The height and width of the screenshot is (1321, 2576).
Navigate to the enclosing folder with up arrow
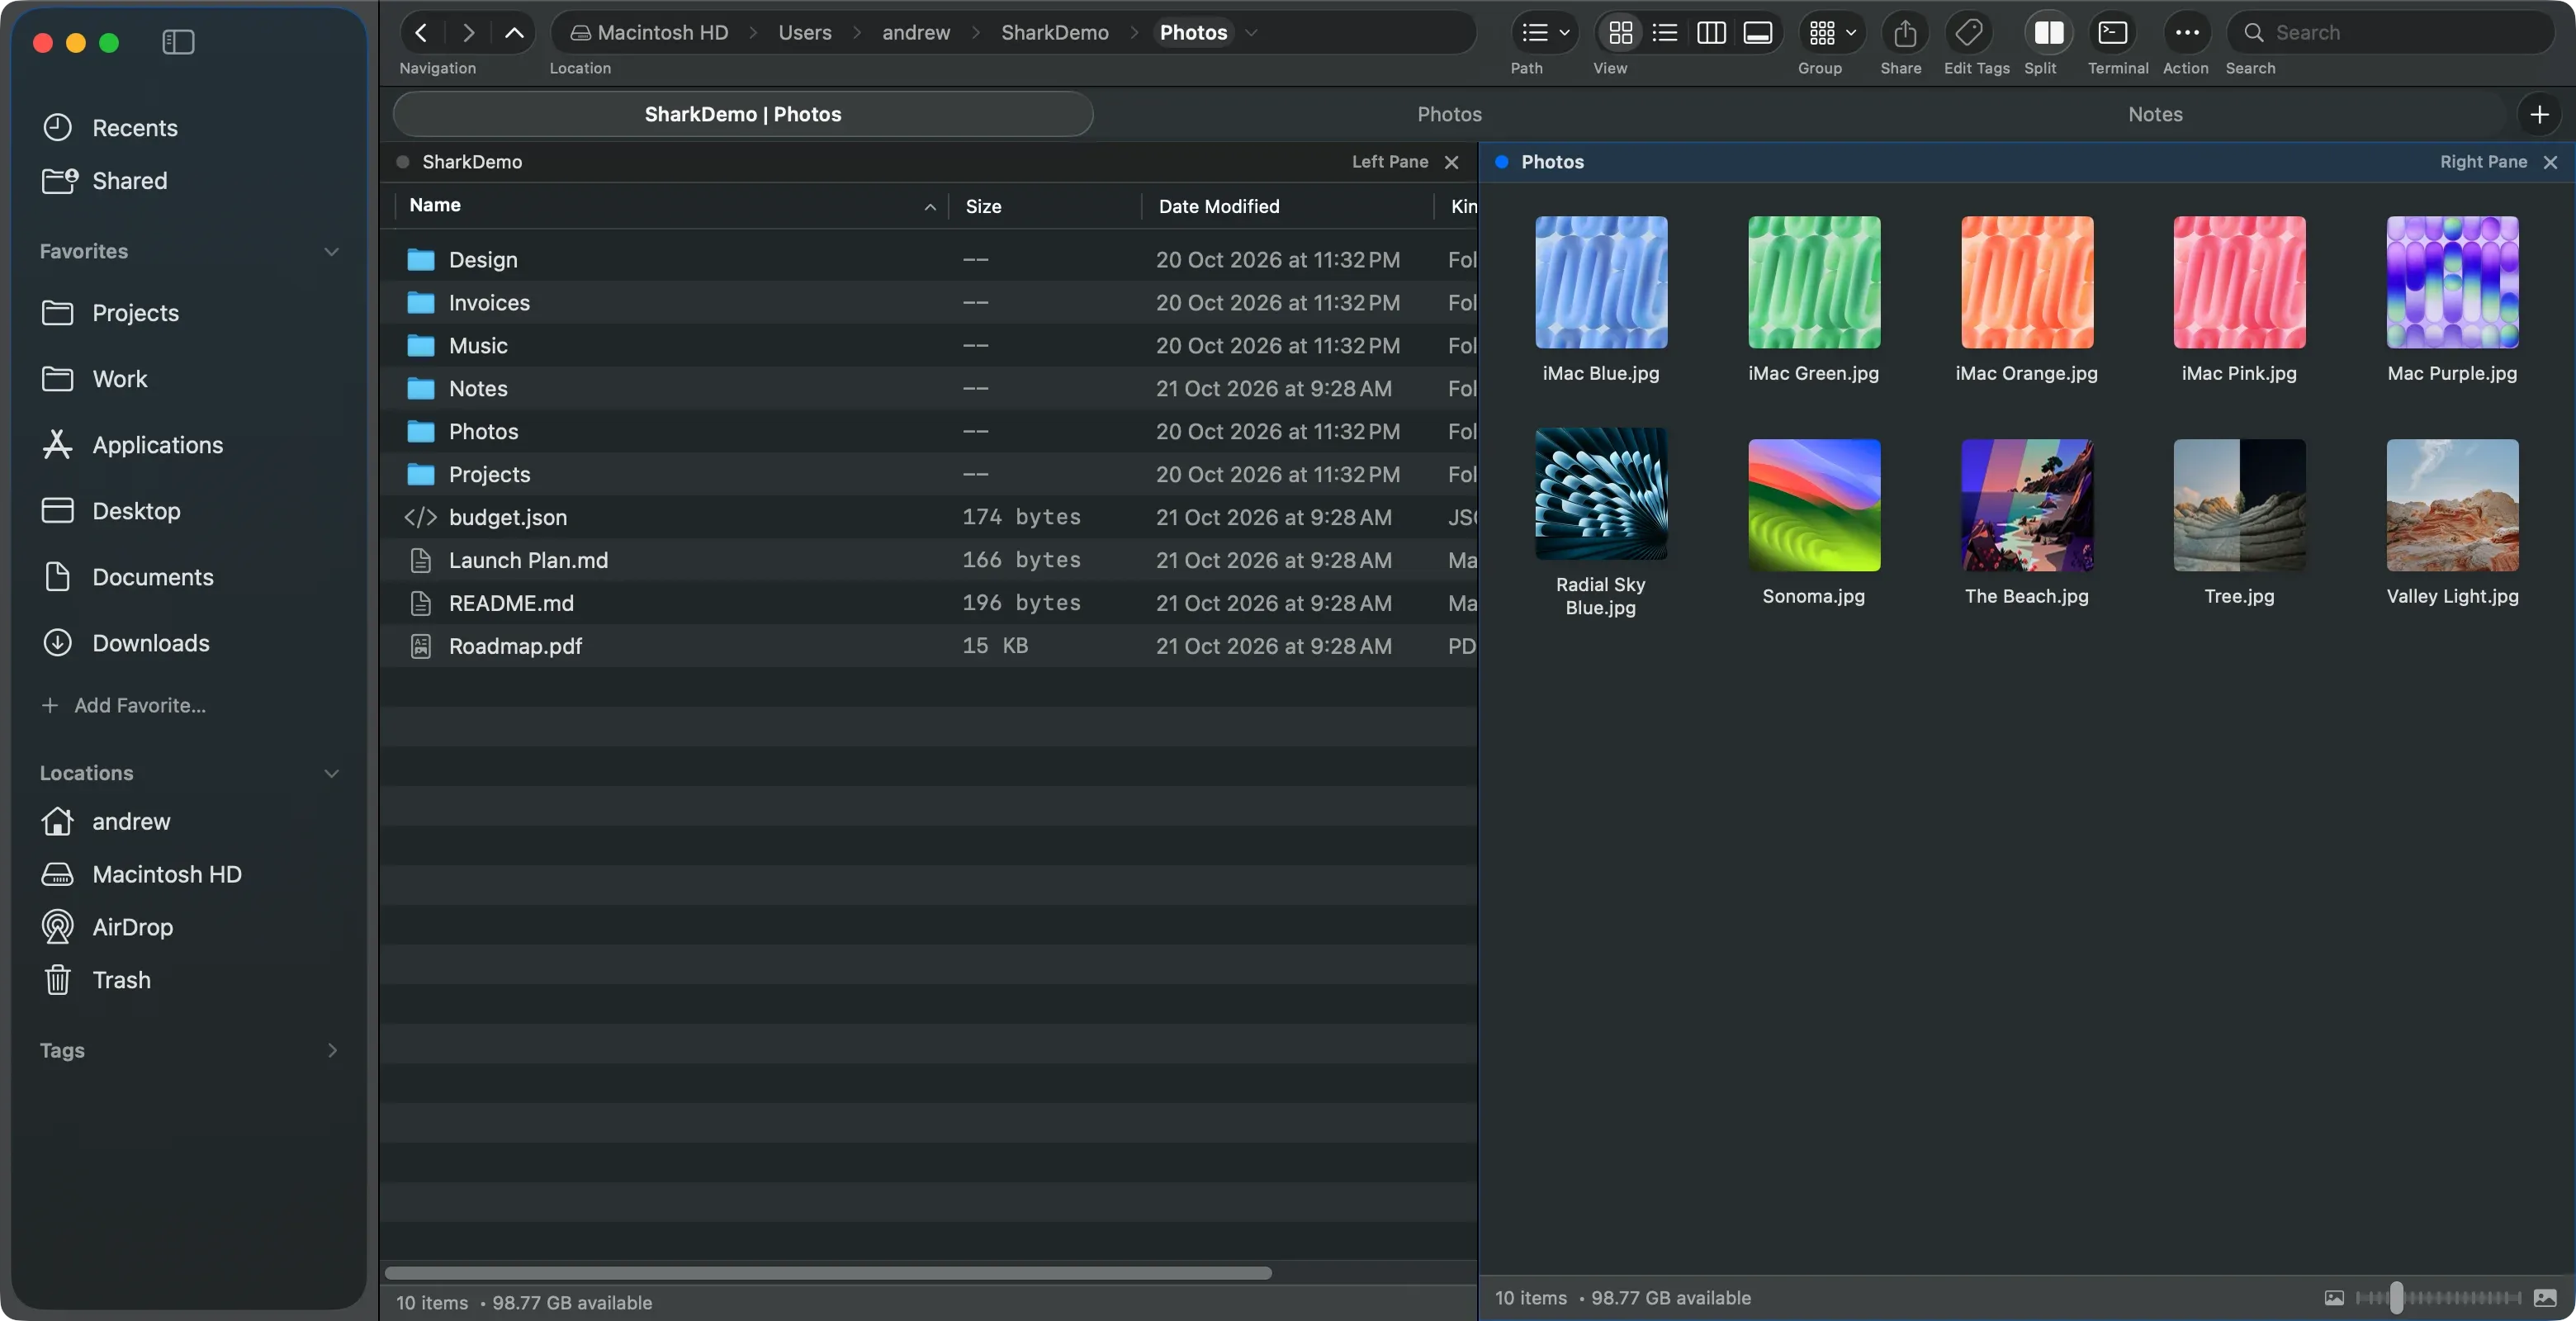[x=514, y=33]
